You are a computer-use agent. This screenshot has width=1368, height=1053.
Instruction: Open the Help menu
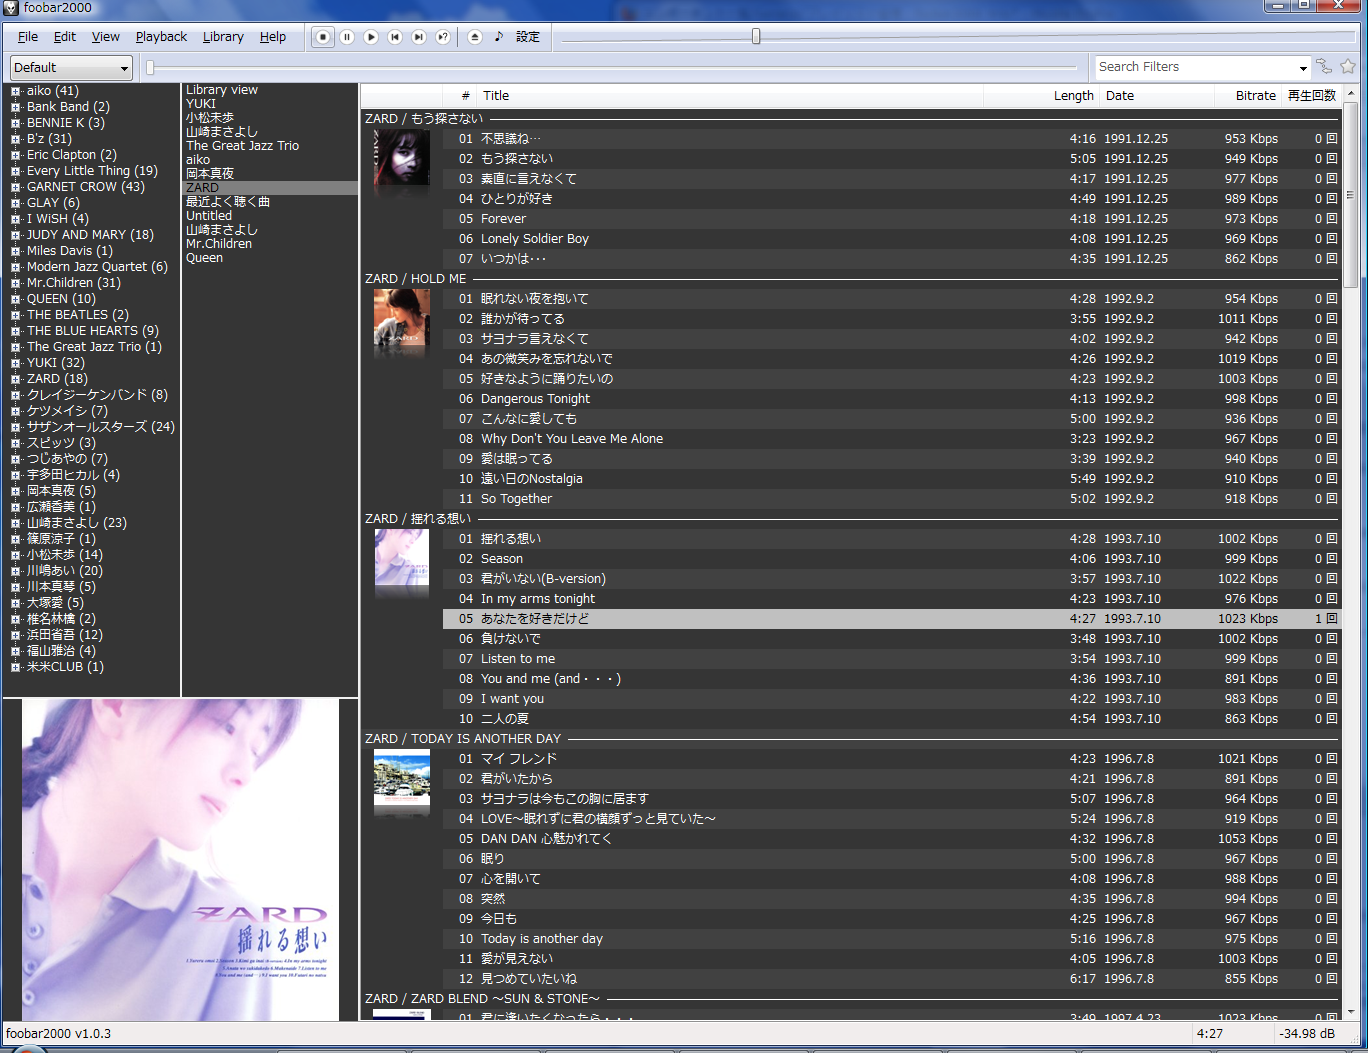273,37
